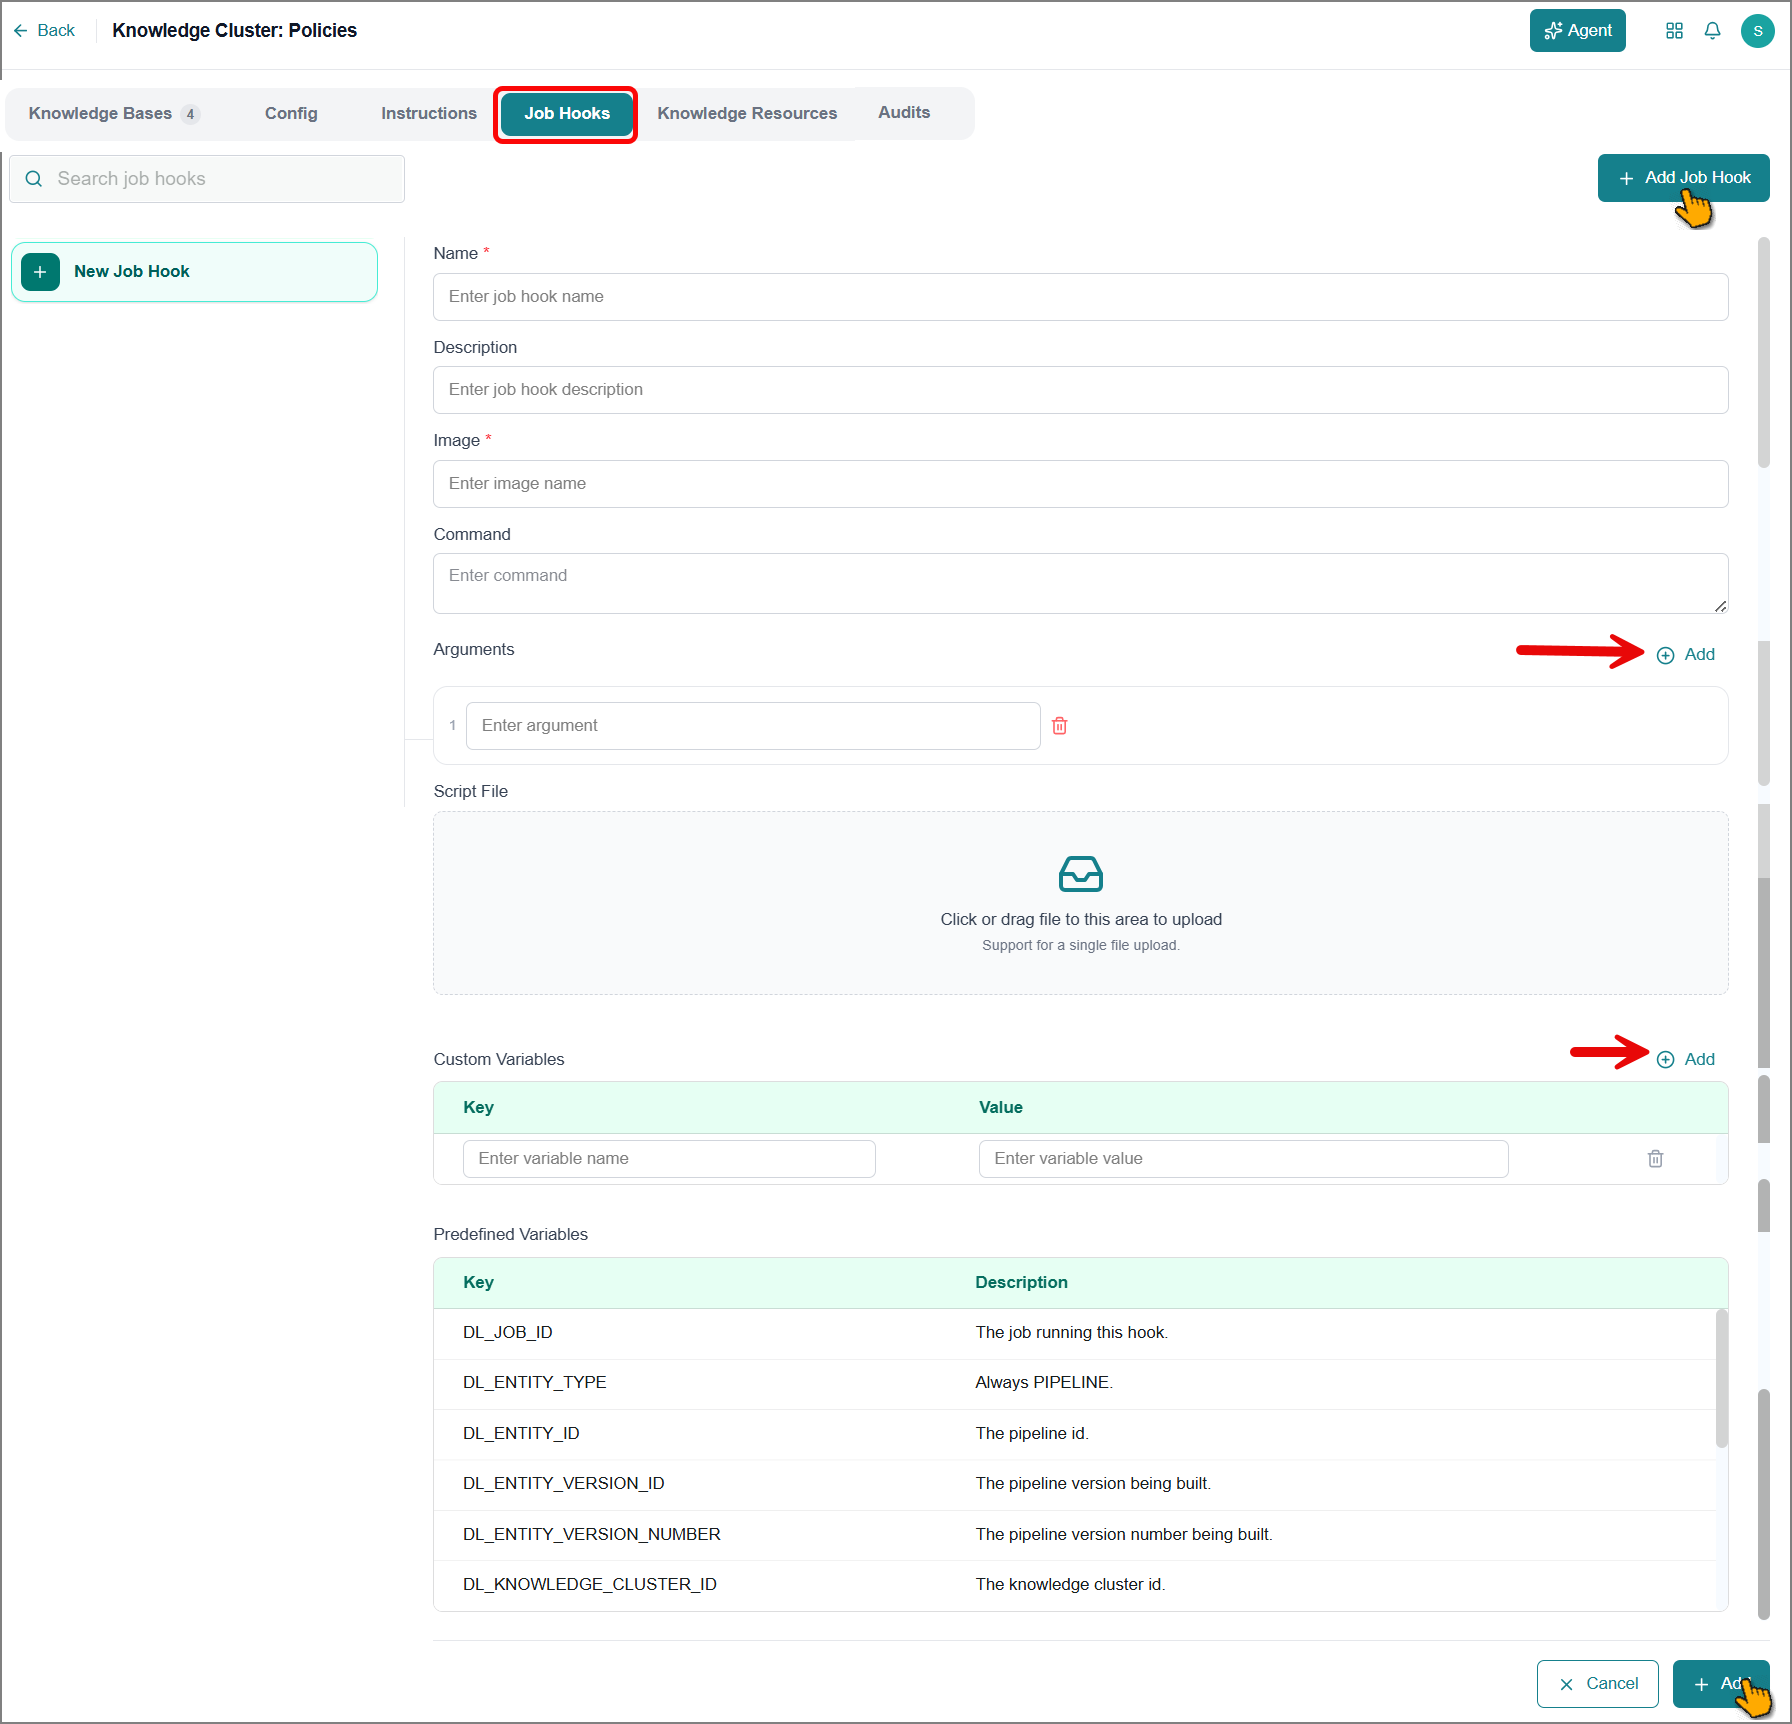Focus the Search job hooks field
This screenshot has width=1792, height=1724.
(207, 179)
